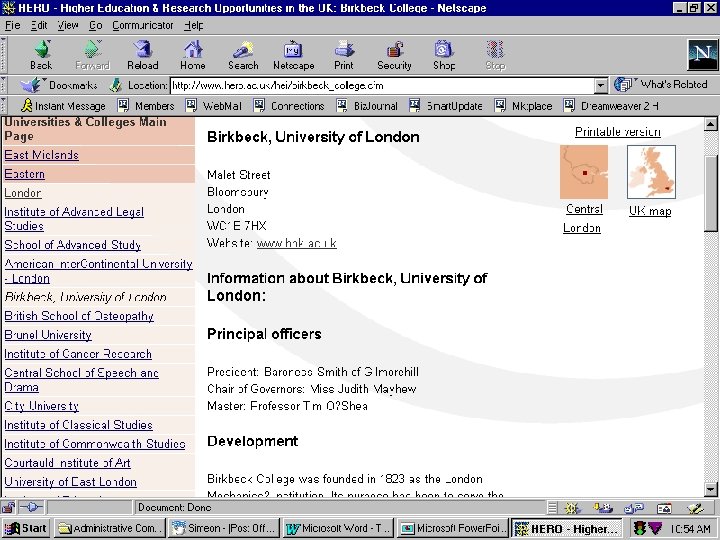Viewport: 720px width, 540px height.
Task: Open the View menu
Action: (68, 25)
